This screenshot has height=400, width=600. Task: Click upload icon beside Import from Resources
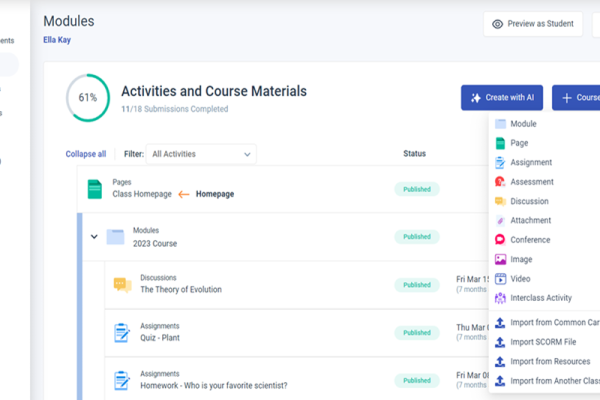[500, 361]
